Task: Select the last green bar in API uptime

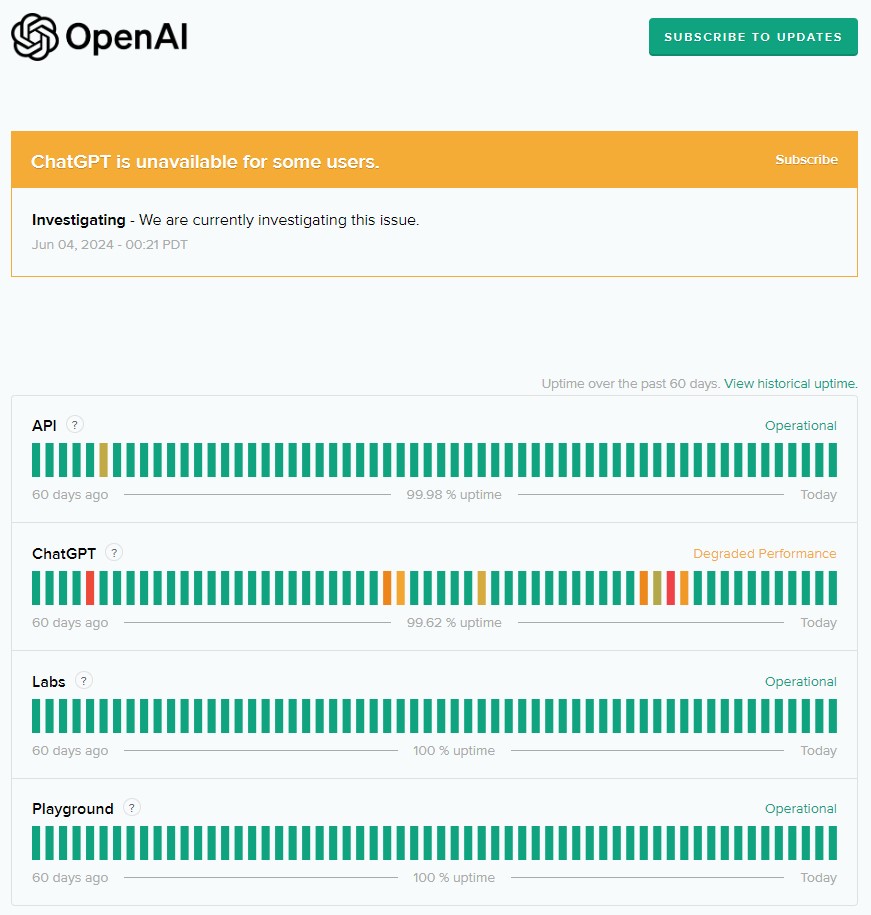Action: click(x=832, y=460)
